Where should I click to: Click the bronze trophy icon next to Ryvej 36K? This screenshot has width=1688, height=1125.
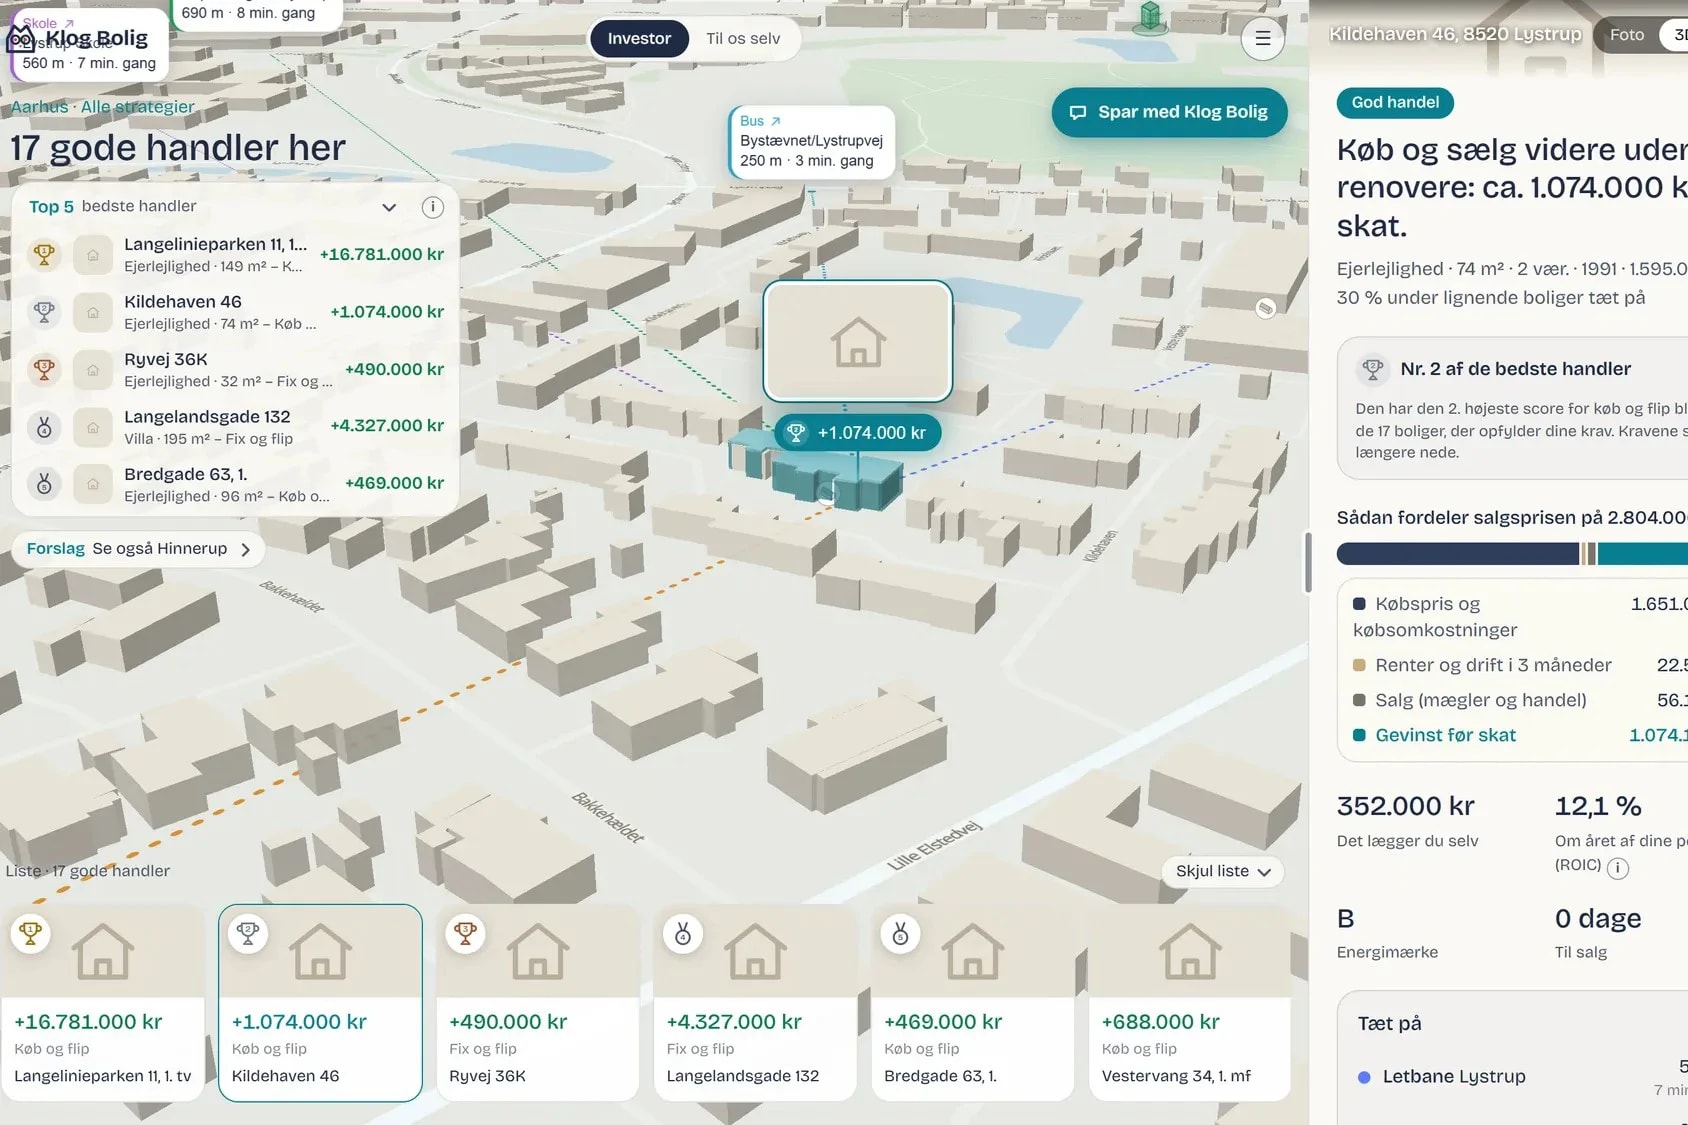click(x=44, y=369)
